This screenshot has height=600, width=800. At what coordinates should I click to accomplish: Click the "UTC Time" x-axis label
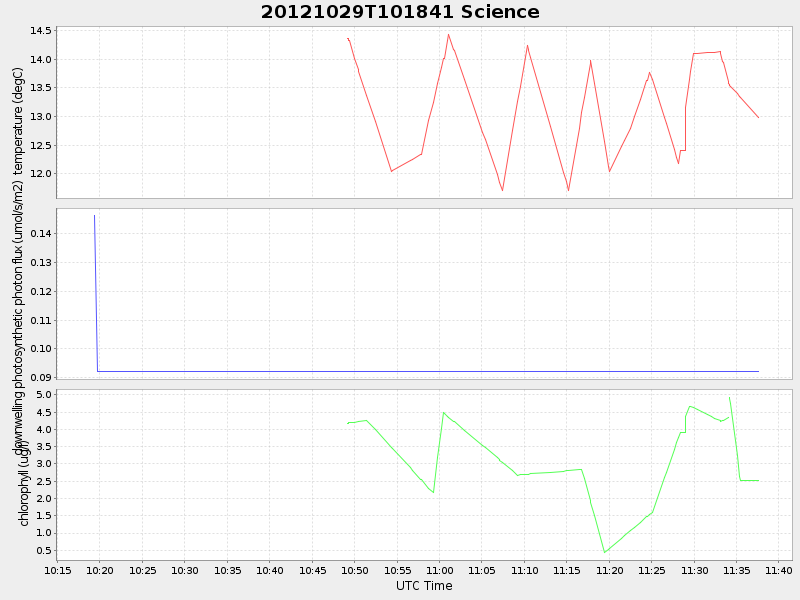click(x=424, y=586)
